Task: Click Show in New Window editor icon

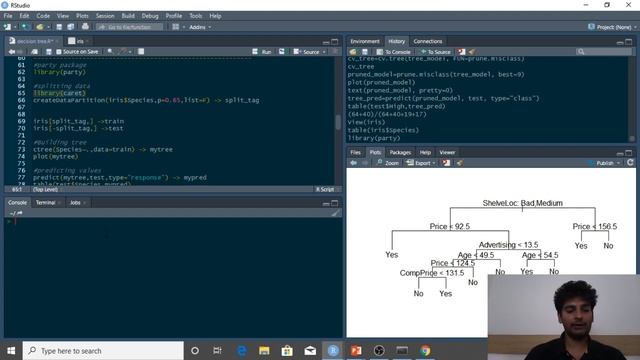Action: (x=34, y=52)
